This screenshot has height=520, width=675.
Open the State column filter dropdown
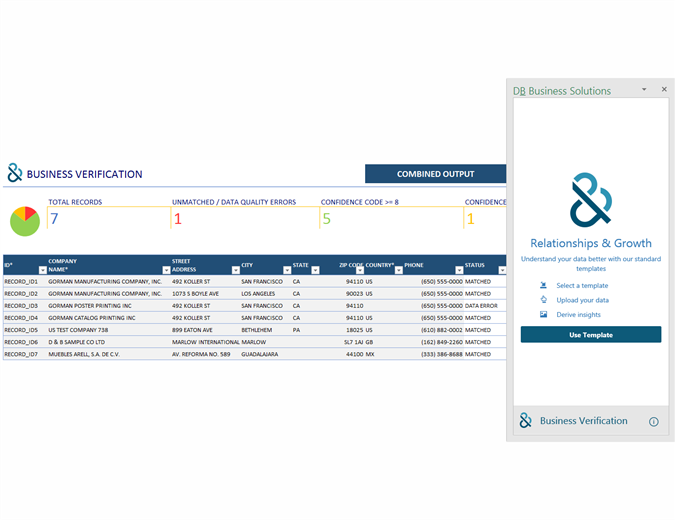(315, 270)
